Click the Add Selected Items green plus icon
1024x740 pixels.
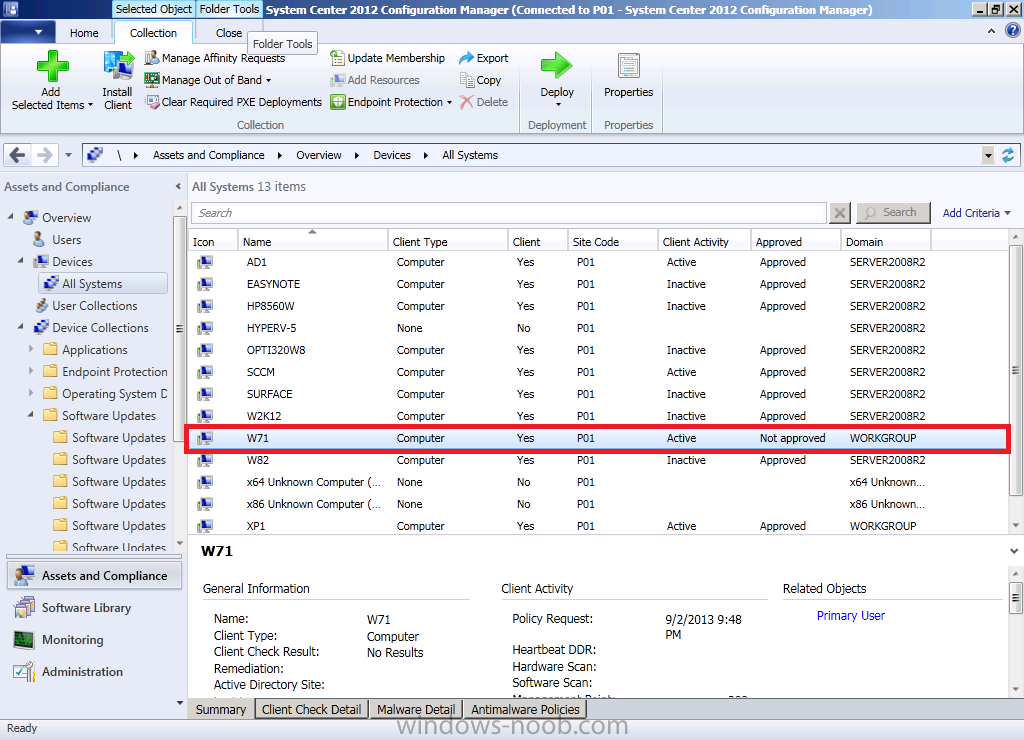click(52, 66)
